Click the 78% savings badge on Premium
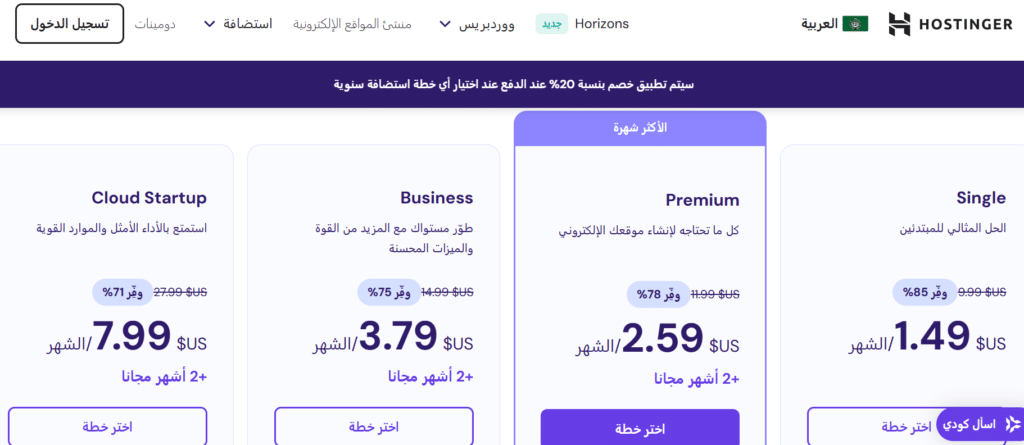Screen dimensions: 1024x445 click(658, 295)
